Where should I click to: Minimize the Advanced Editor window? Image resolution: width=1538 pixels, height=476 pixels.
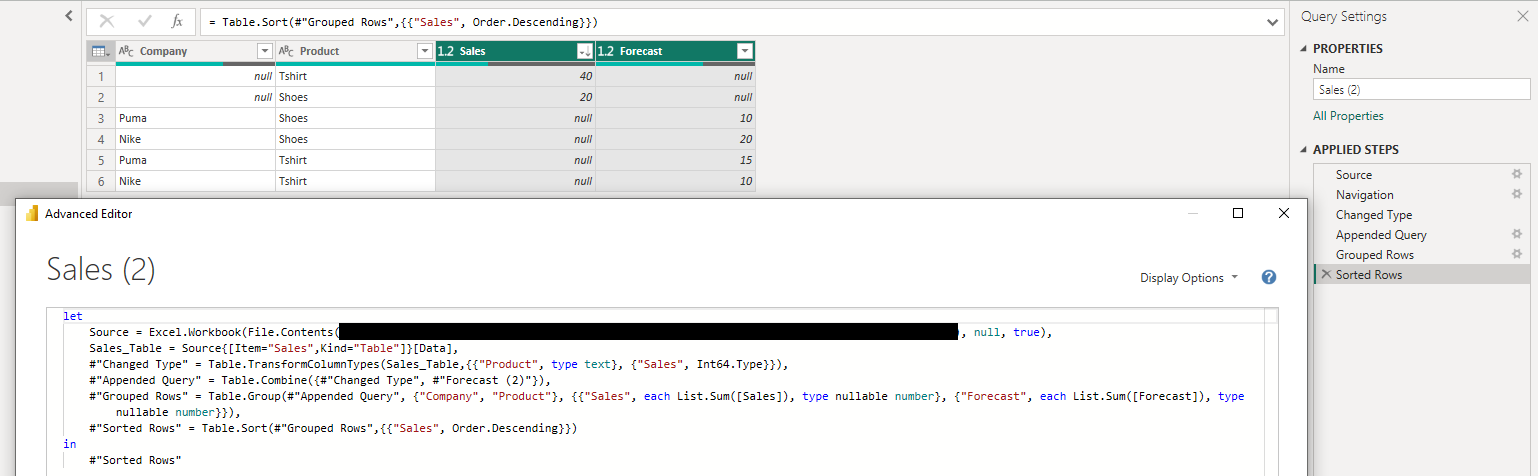click(1193, 213)
